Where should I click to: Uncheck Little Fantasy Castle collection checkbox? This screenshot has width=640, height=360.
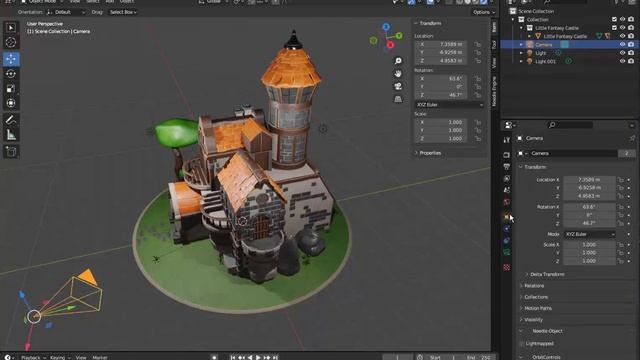click(x=614, y=28)
